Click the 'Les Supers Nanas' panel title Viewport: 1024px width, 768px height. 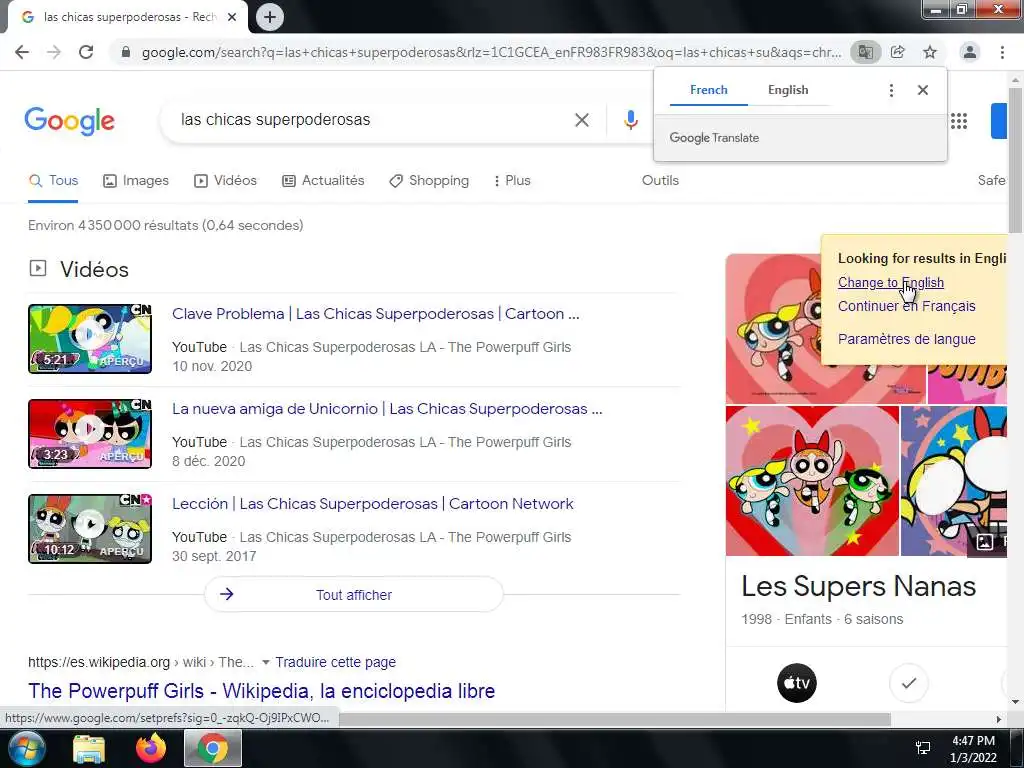(858, 586)
